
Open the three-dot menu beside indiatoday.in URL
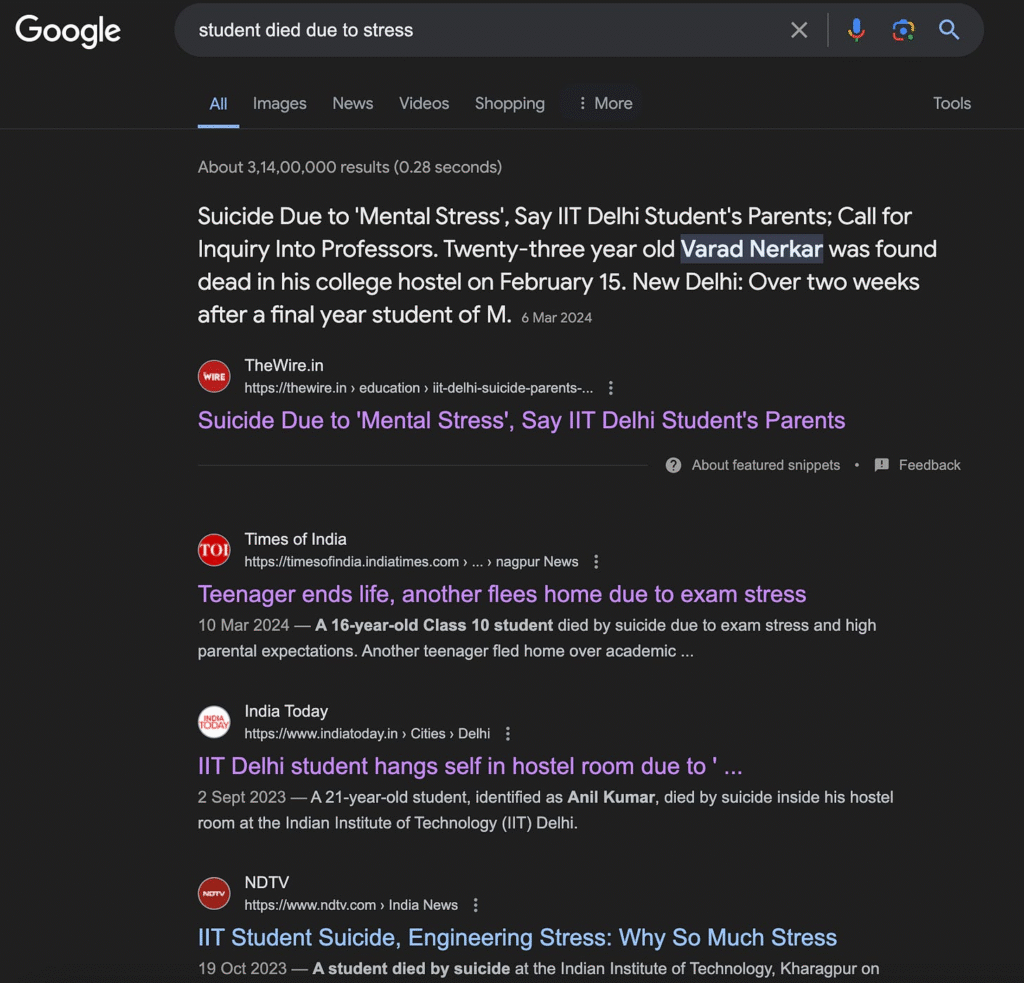coord(507,733)
